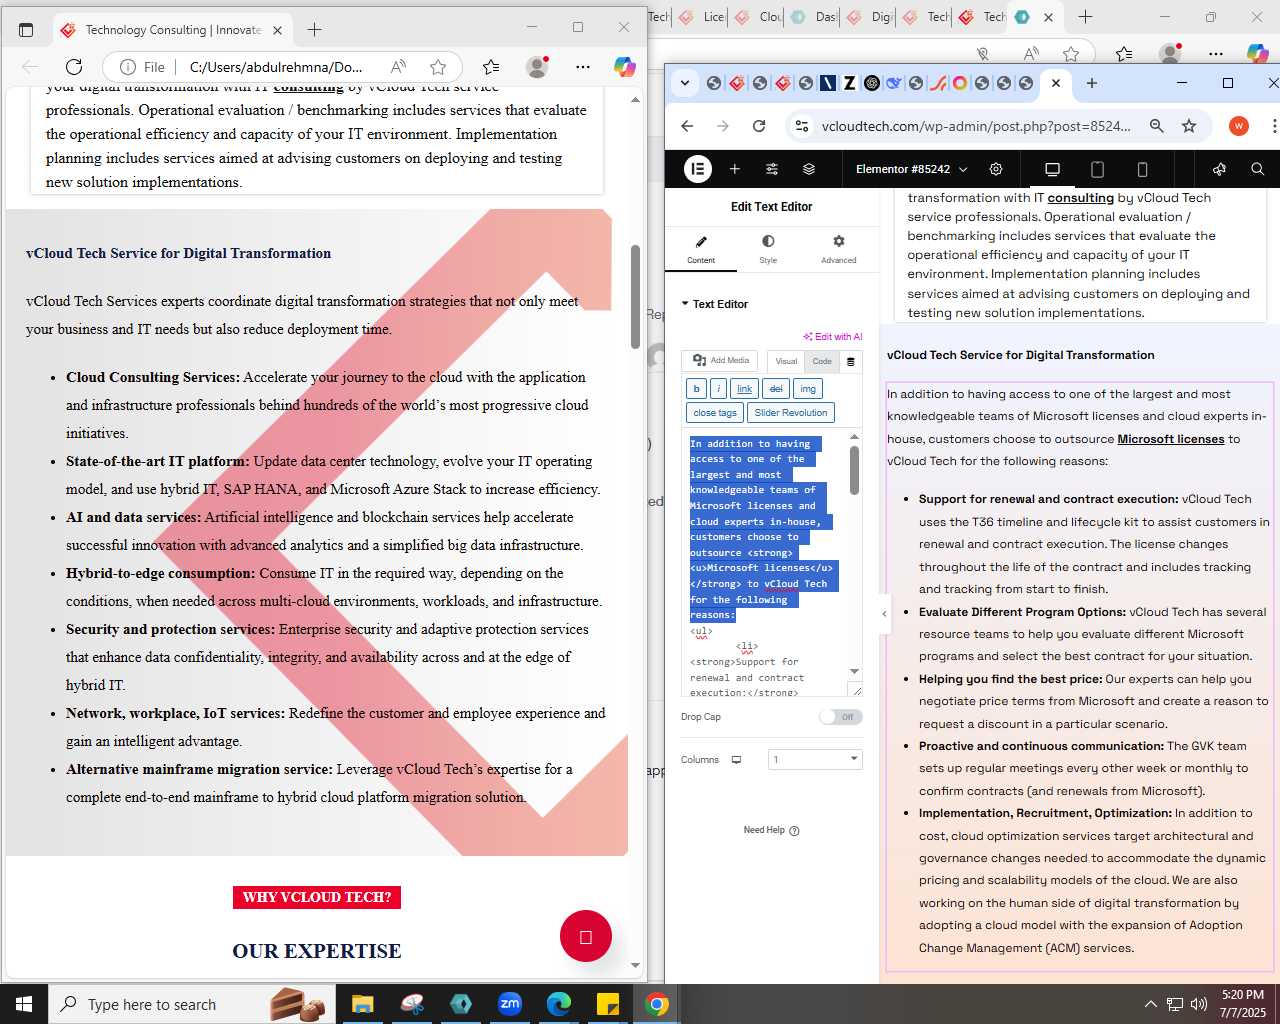
Task: Open the Columns dropdown
Action: tap(815, 760)
